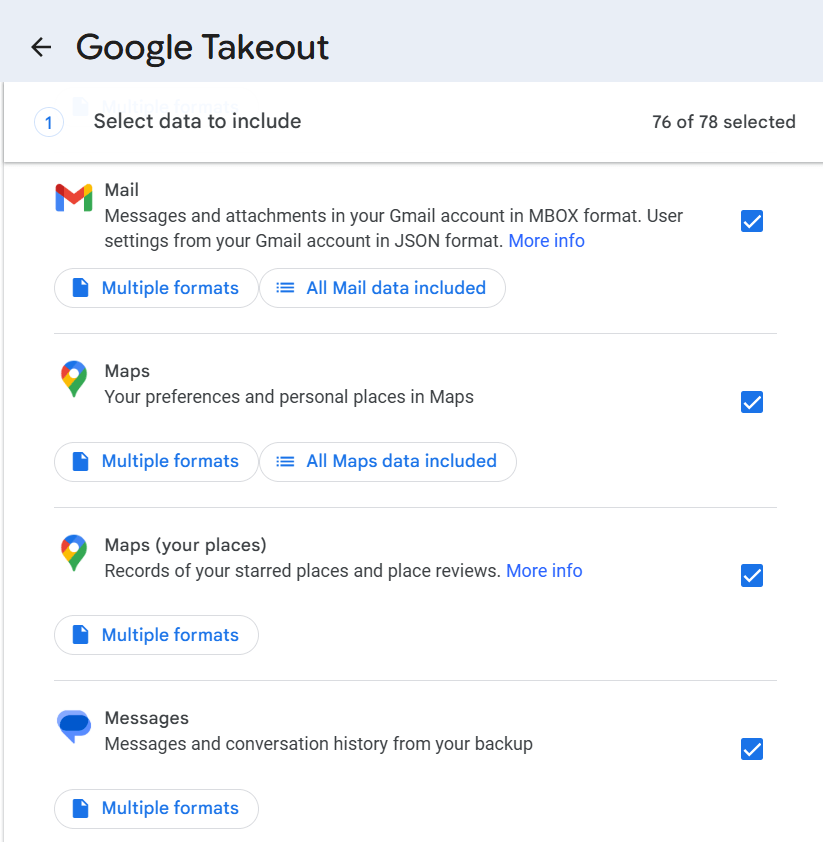This screenshot has height=842, width=823.
Task: Select the 'Select data to include' section header
Action: (197, 121)
